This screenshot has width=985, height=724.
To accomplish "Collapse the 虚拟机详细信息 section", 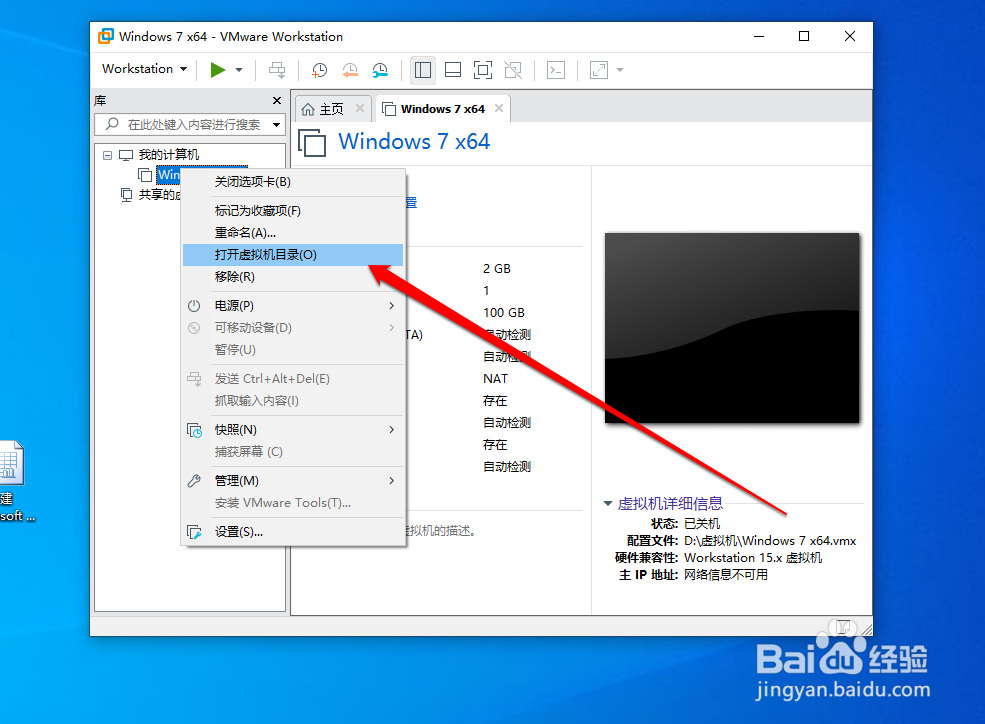I will click(x=607, y=504).
